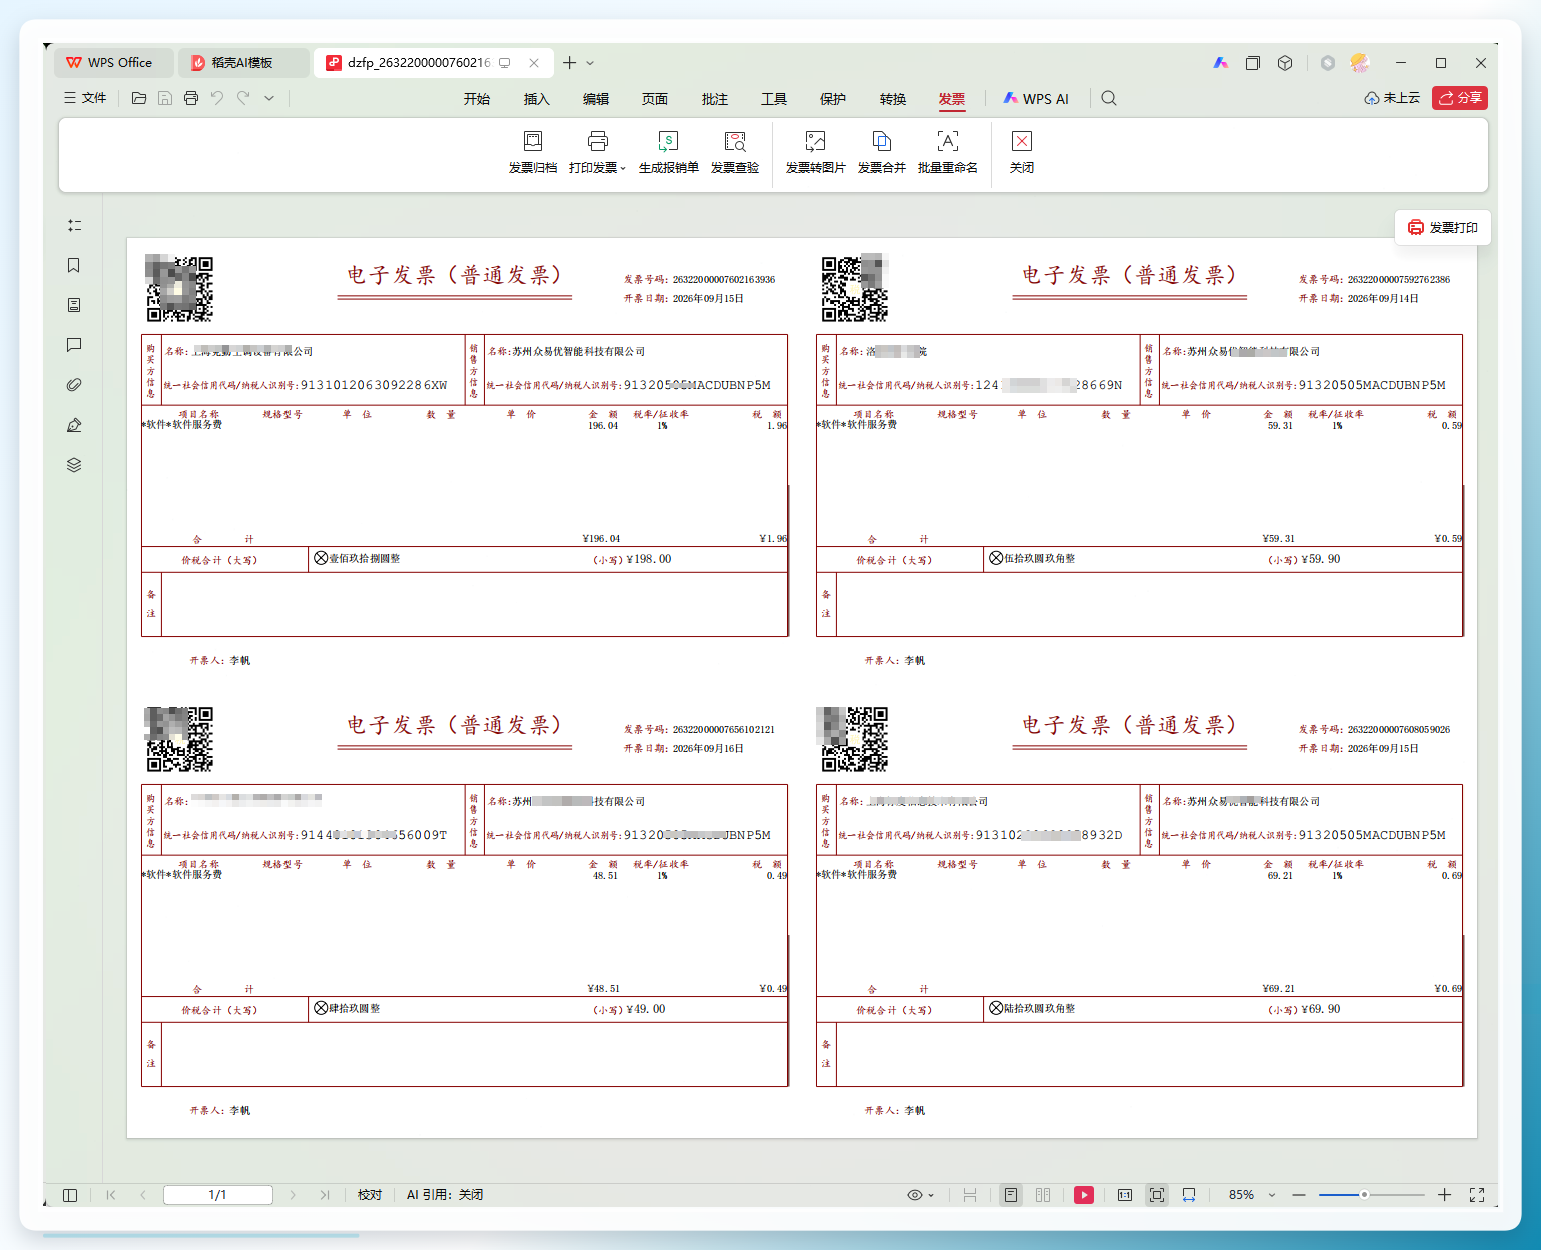Viewport: 1541px width, 1250px height.
Task: Open the attachments paperclip panel
Action: tap(74, 385)
